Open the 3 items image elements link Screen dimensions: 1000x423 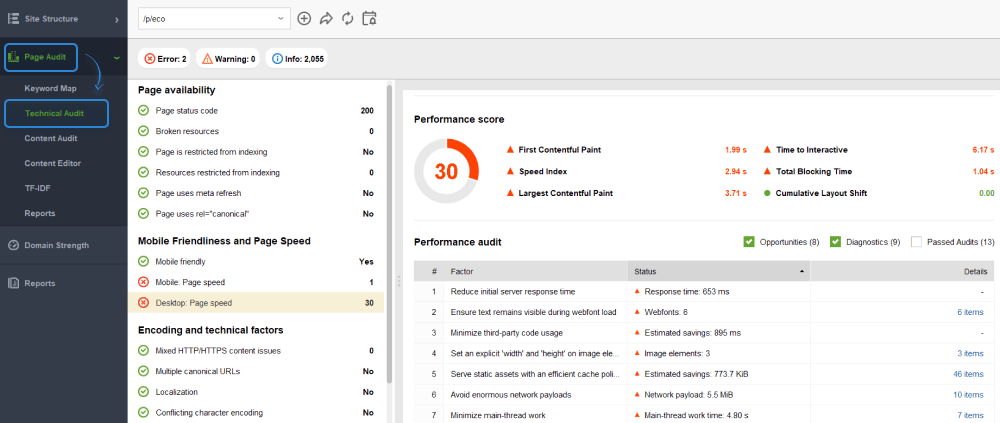click(x=970, y=353)
